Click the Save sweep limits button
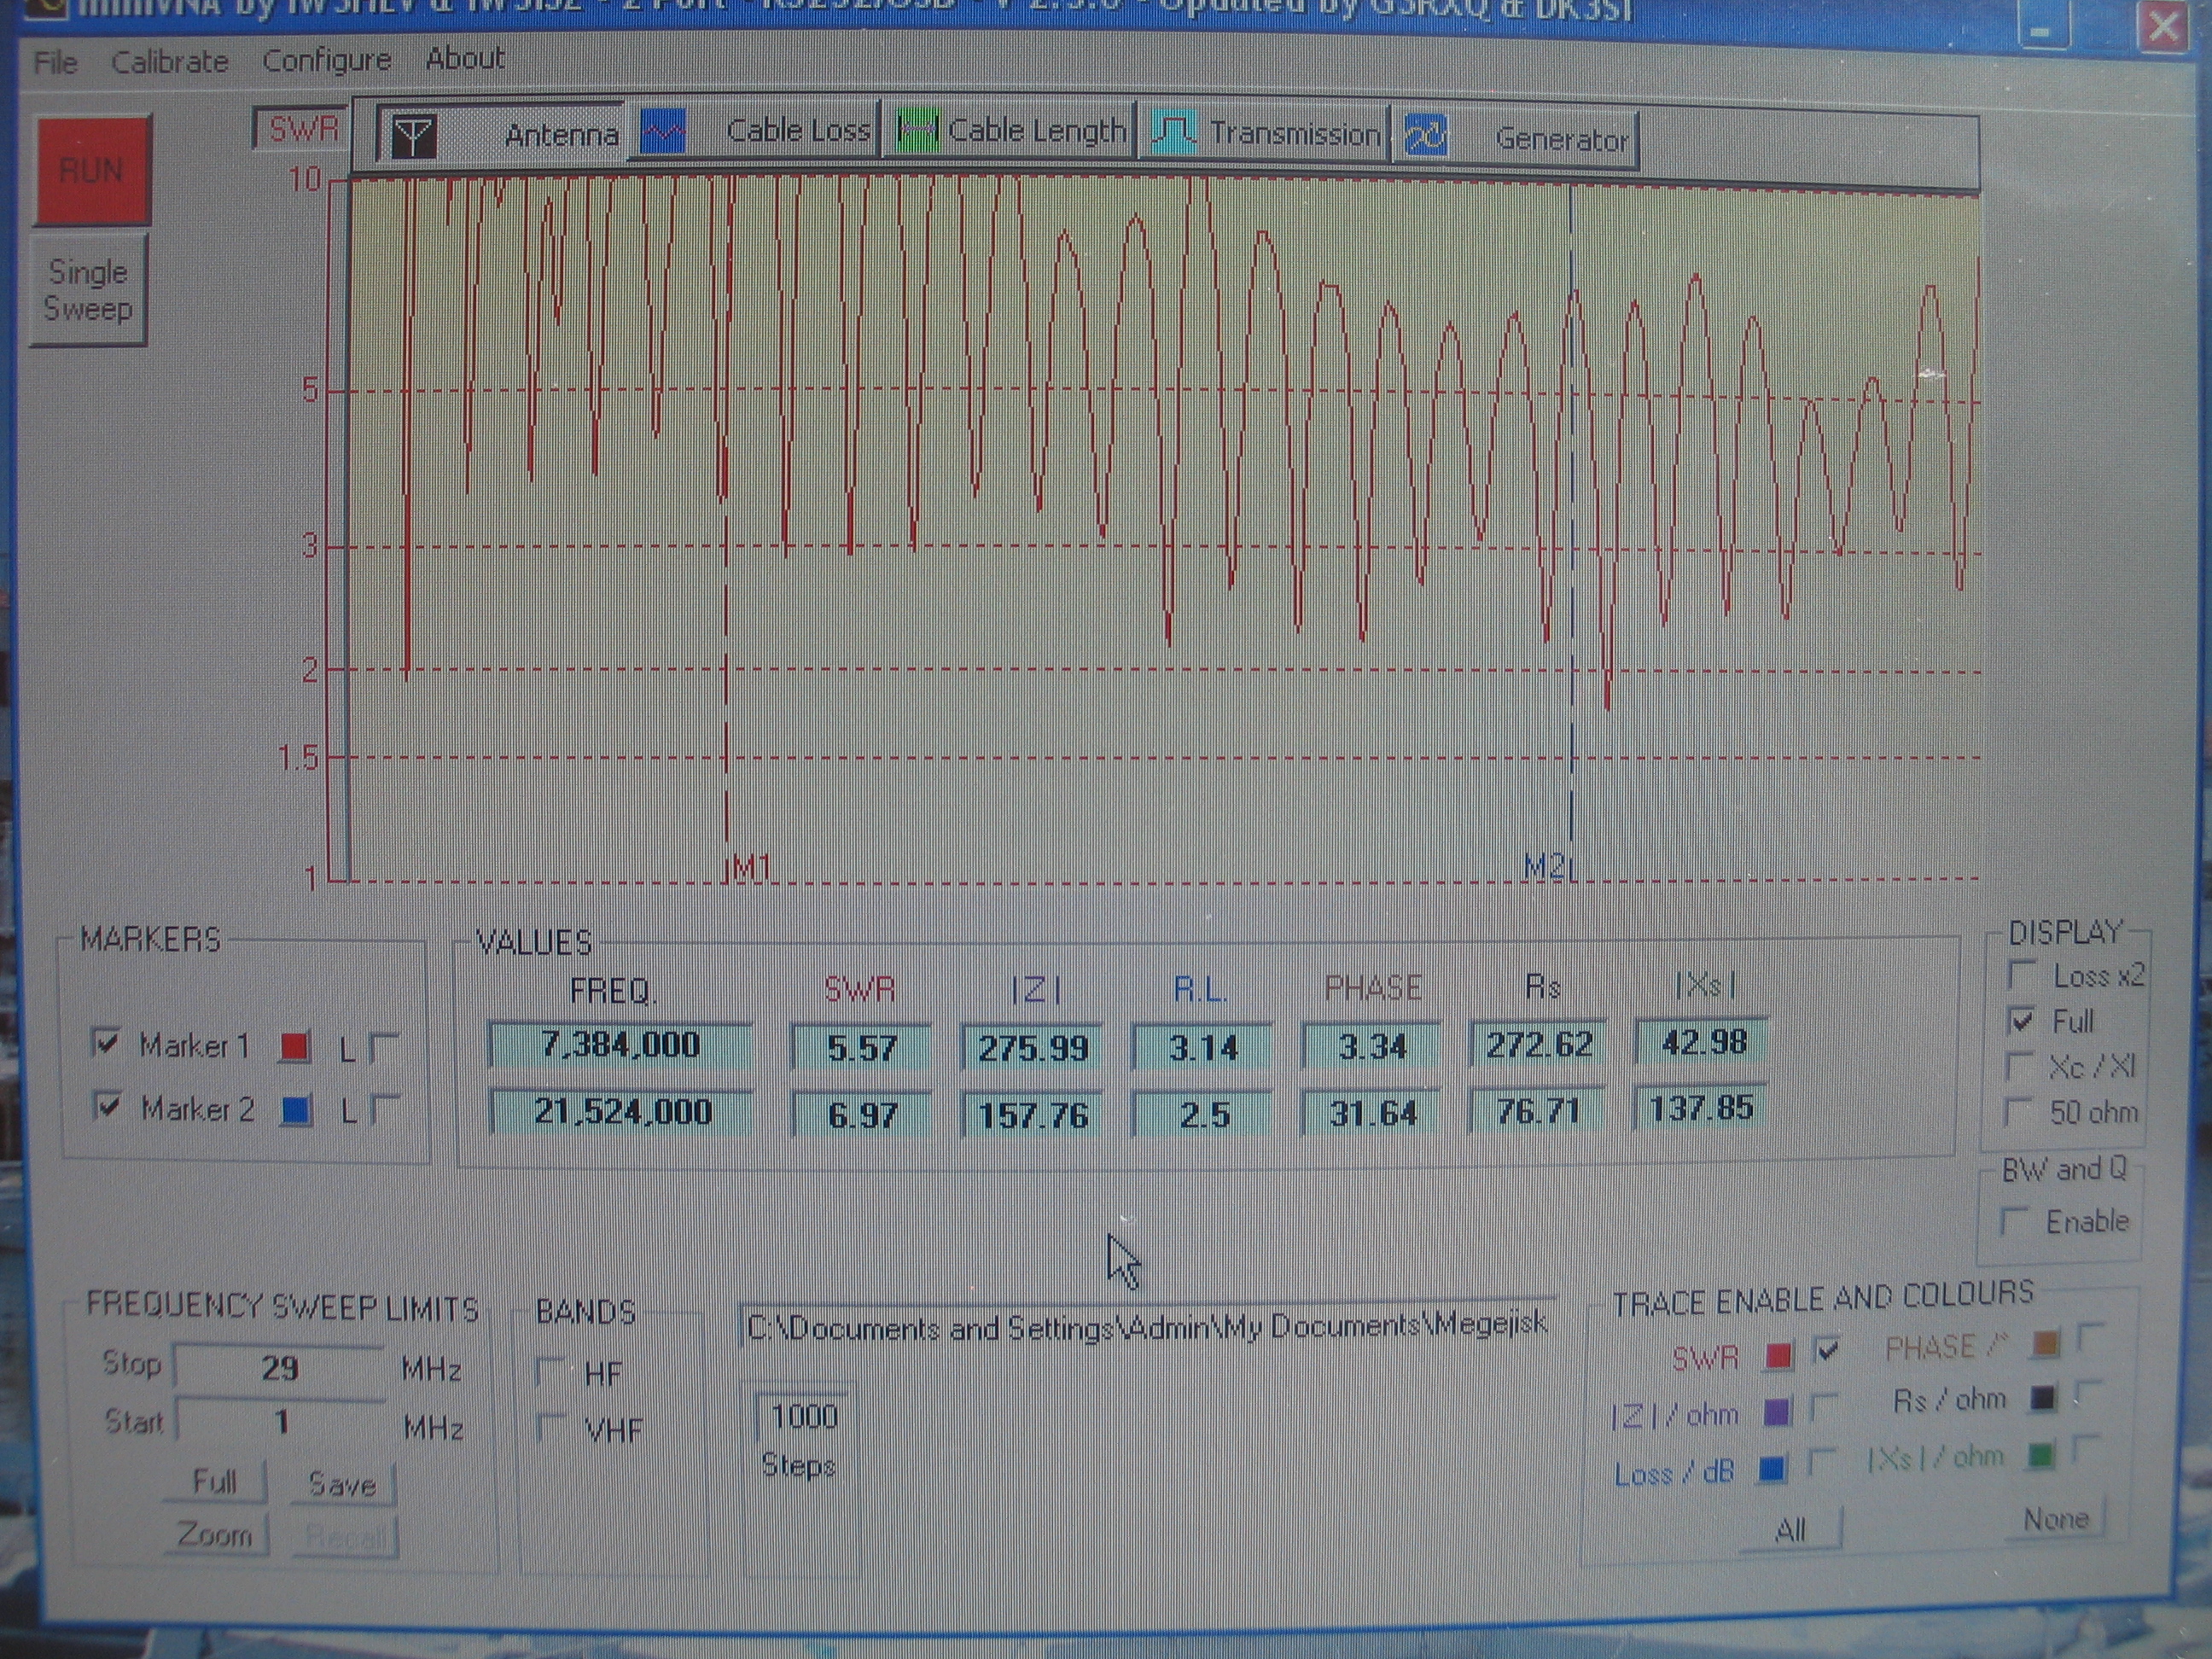 coord(343,1484)
